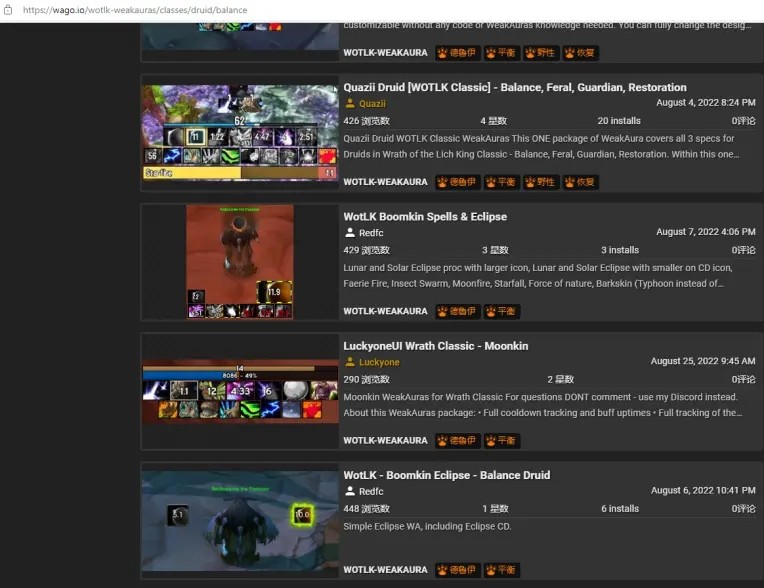The image size is (764, 588).
Task: Click the 德鲁伊 tag on the Quazii Druid entry
Action: coord(457,182)
